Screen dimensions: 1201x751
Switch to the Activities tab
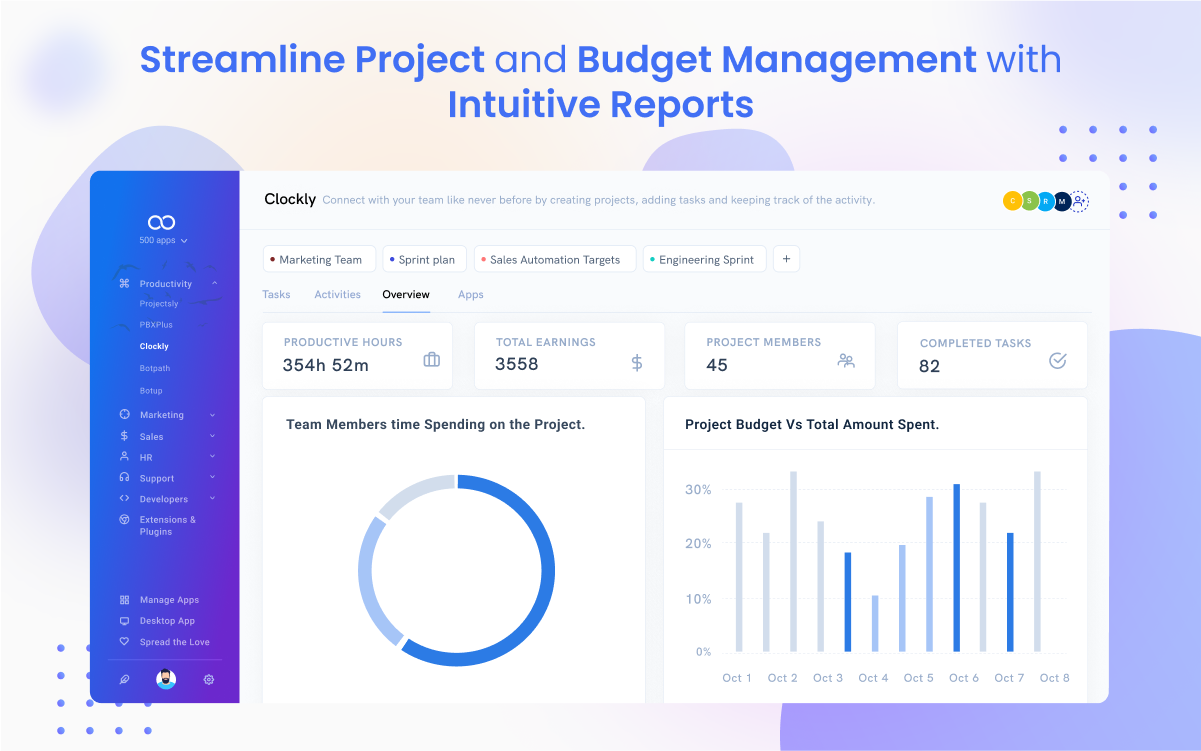click(337, 295)
